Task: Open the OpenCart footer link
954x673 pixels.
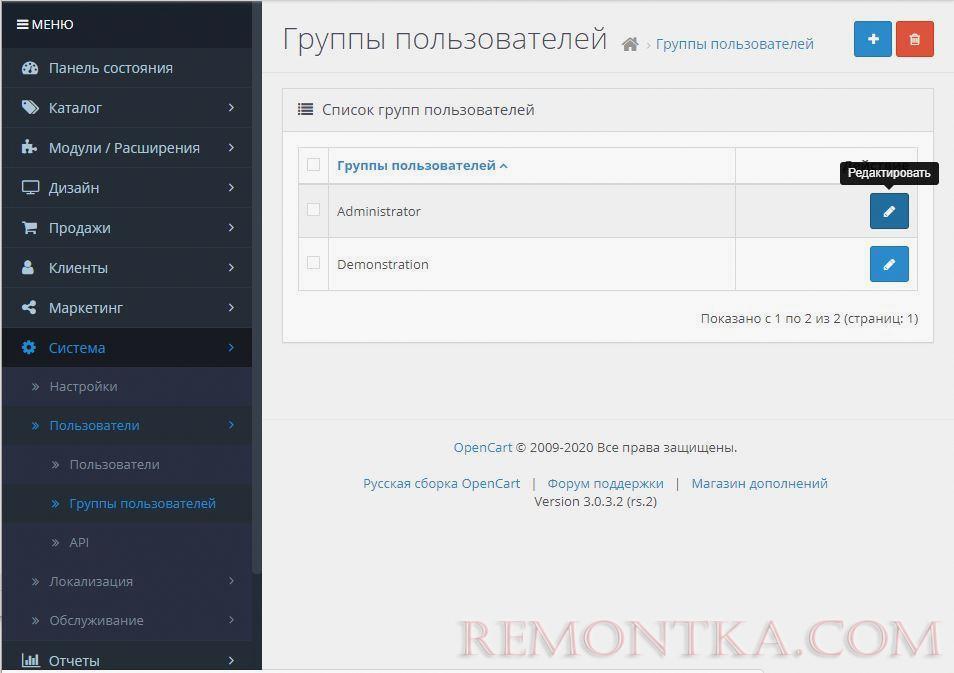Action: 482,447
